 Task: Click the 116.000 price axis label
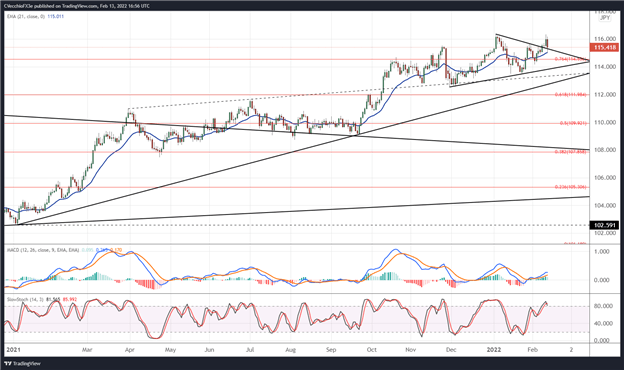tap(604, 39)
